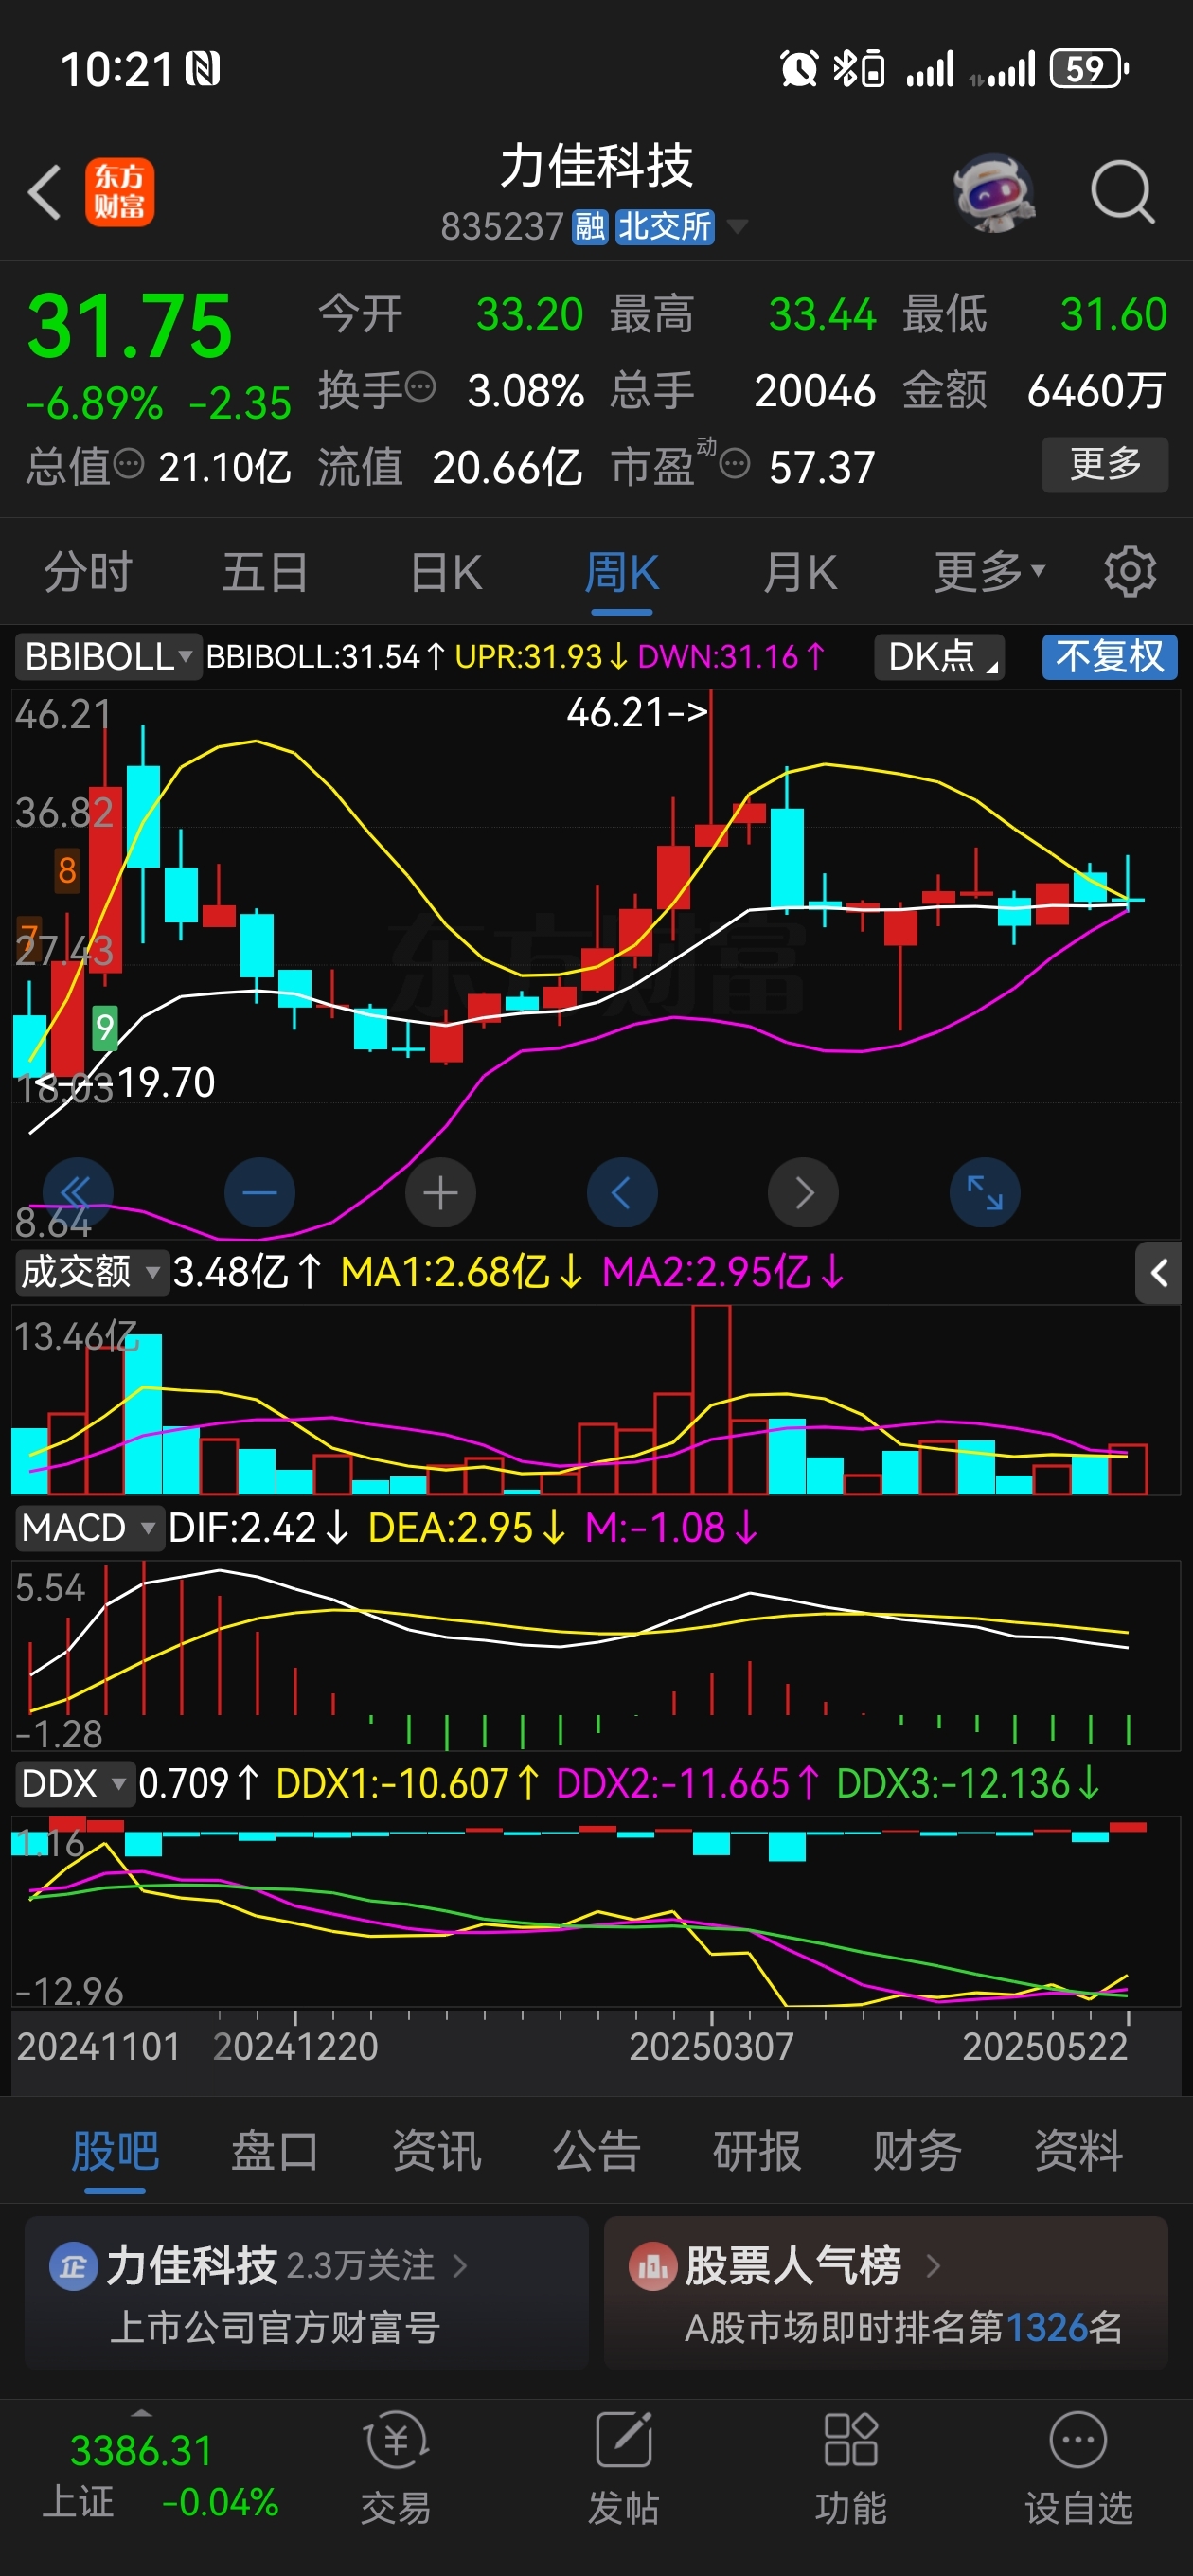Tap the 力佳科技 enterprise badge icon
Screen dimensions: 1193x2576
pos(73,2266)
